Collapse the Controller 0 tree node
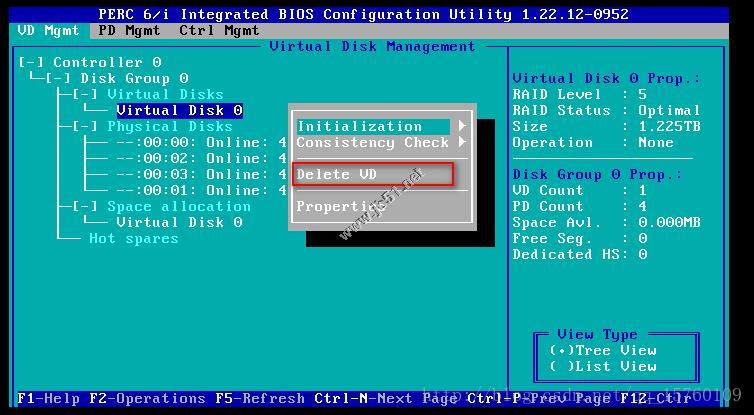The image size is (754, 415). click(x=32, y=62)
